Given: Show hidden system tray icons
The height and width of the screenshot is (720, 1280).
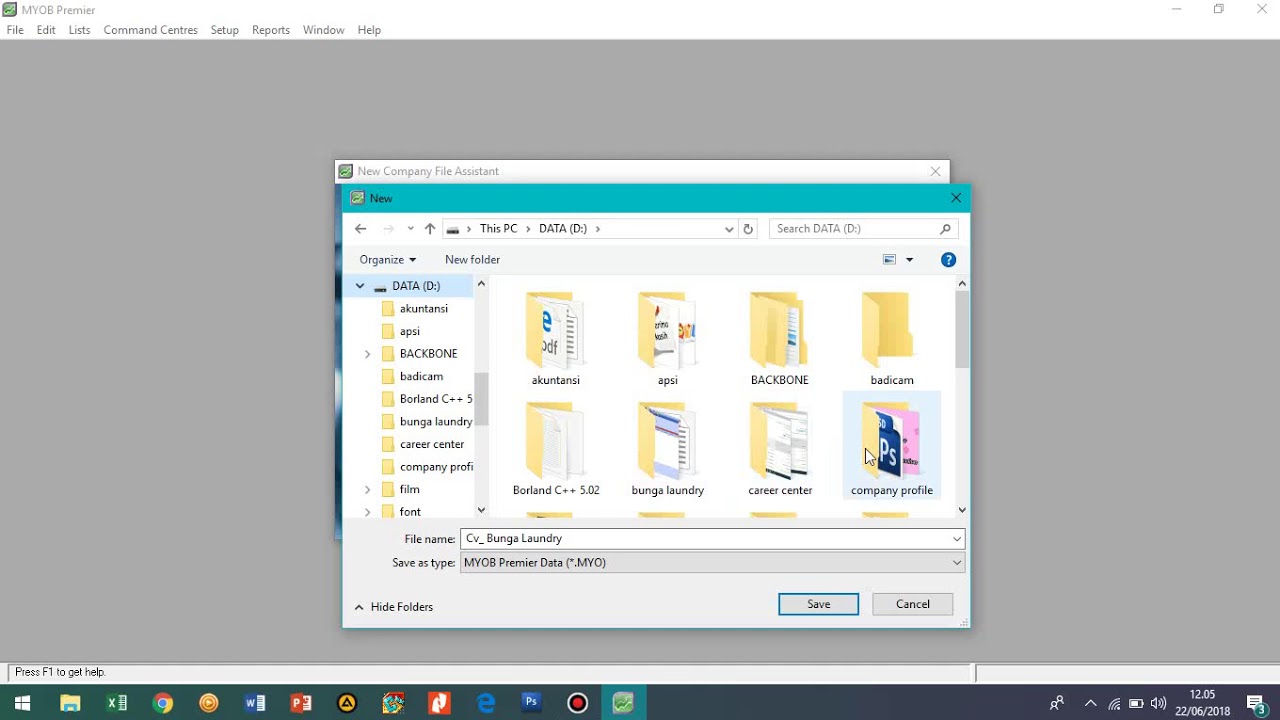Looking at the screenshot, I should point(1090,703).
